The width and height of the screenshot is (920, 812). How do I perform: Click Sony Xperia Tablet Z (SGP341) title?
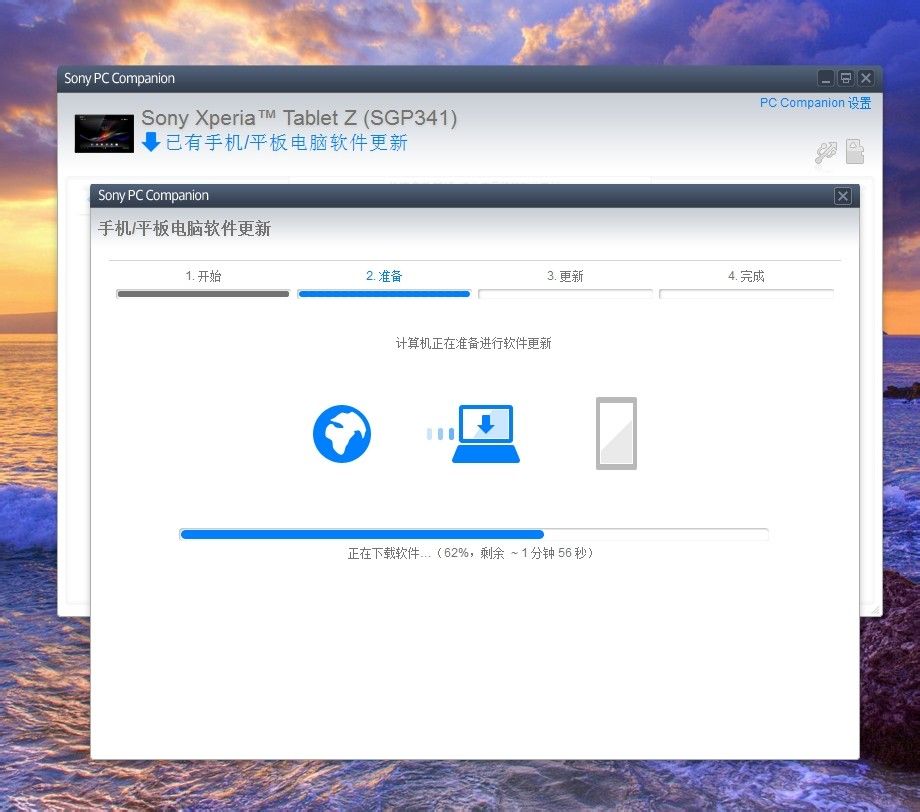click(x=299, y=118)
